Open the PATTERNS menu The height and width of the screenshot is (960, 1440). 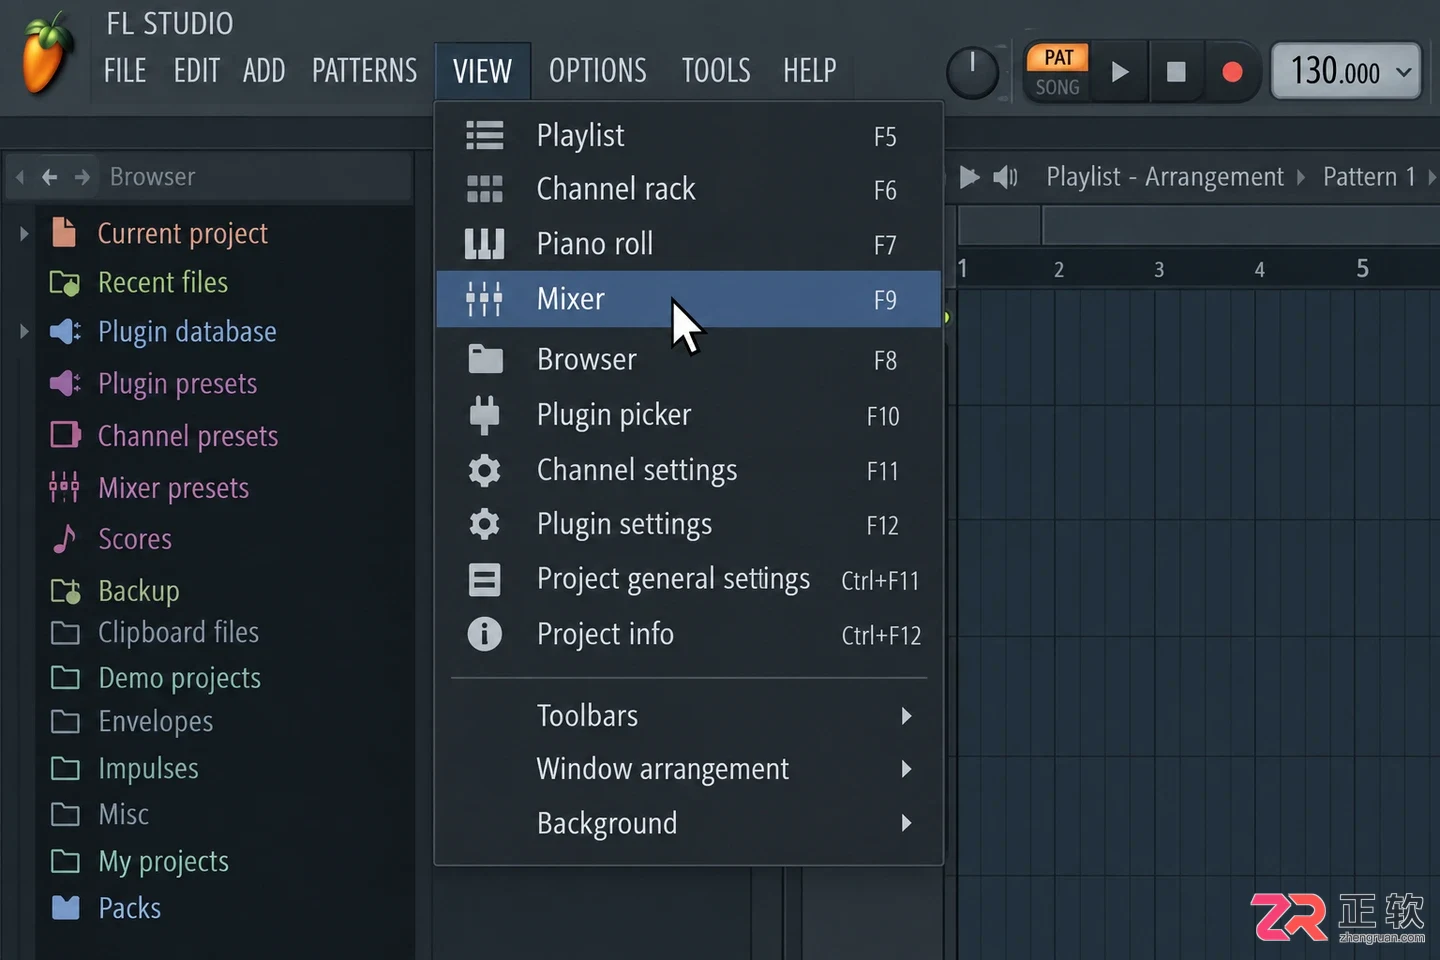365,71
